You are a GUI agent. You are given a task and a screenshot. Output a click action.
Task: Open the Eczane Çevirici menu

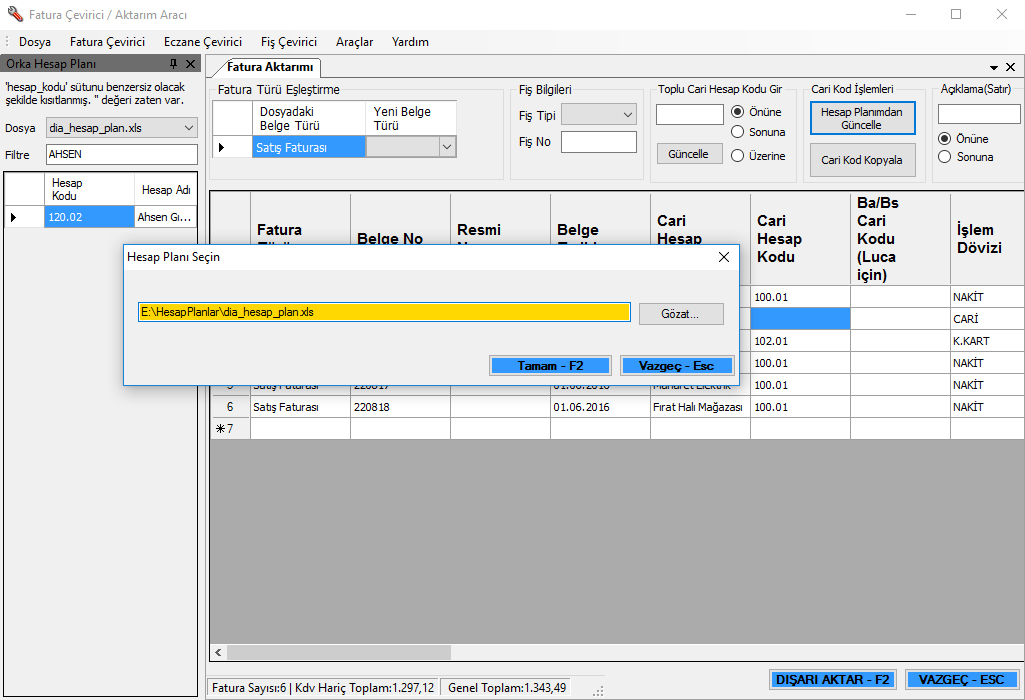point(203,42)
